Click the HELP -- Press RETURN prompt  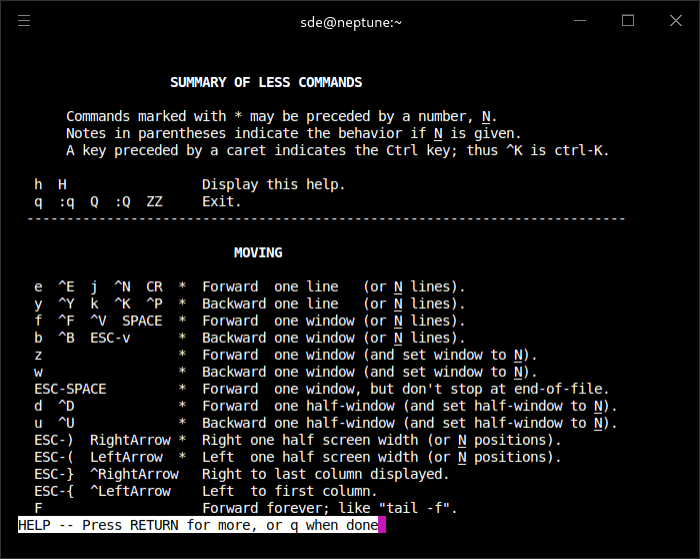click(x=198, y=525)
